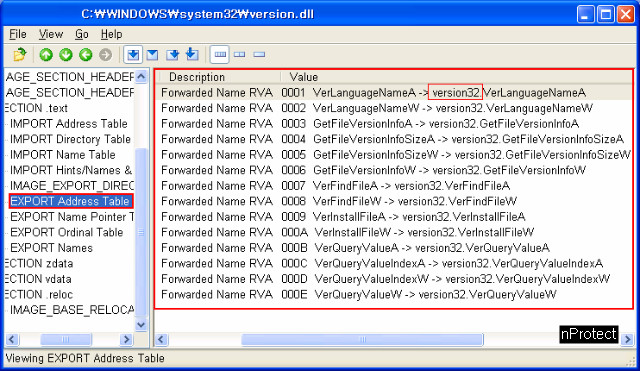Select row 000A VerInstallFileW
Viewport: 640px width, 371px height.
(394, 232)
